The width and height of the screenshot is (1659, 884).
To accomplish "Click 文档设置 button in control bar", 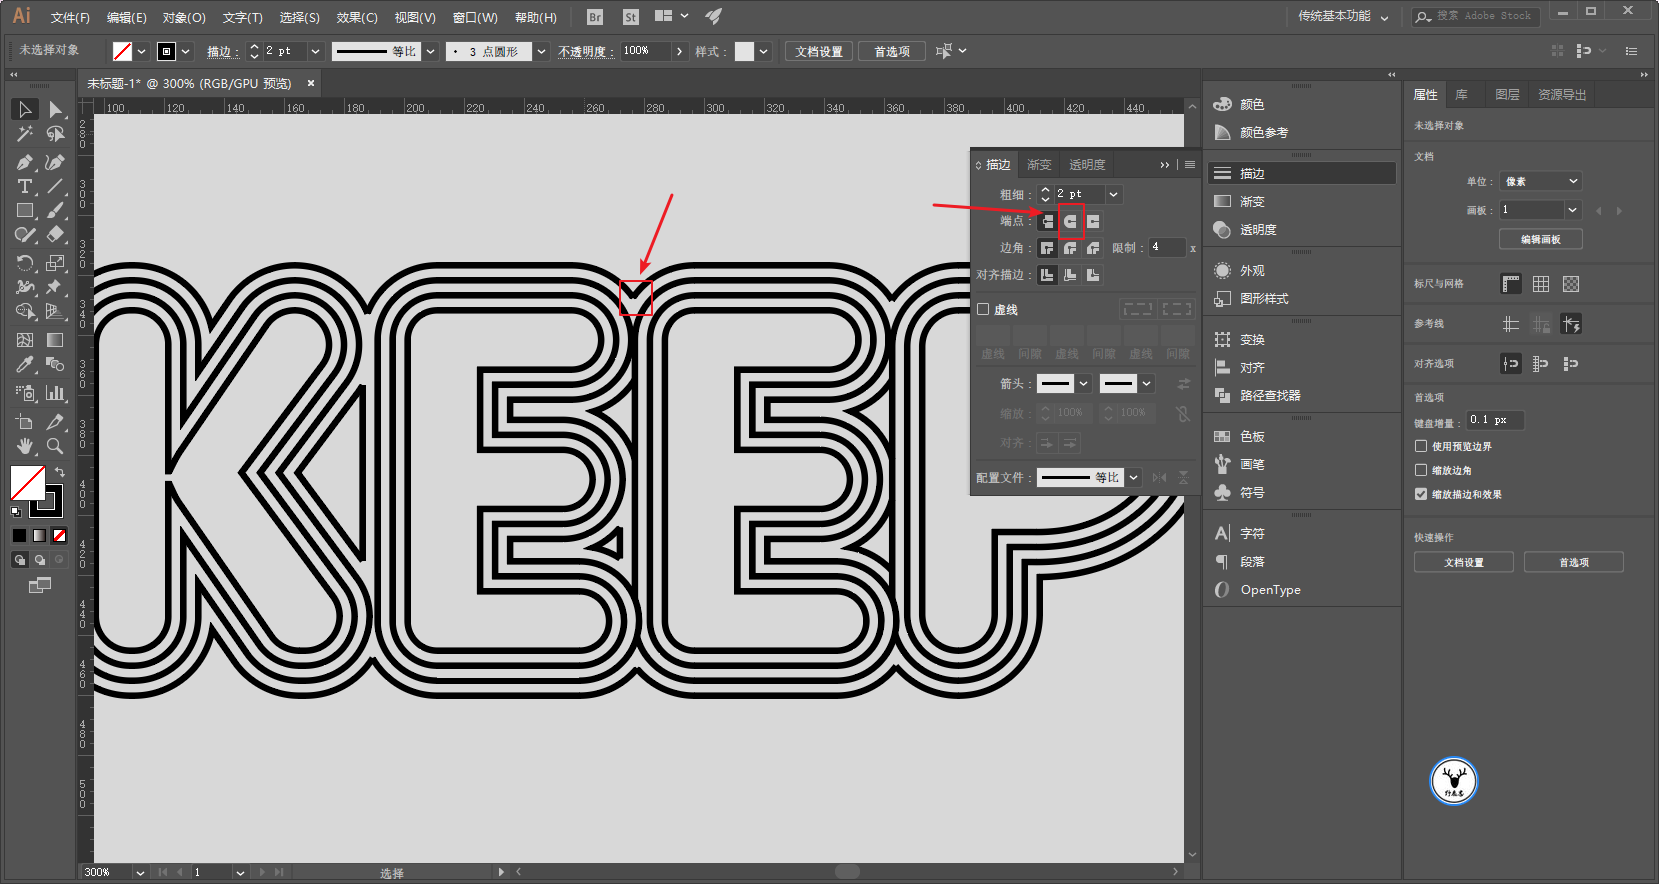I will click(x=819, y=51).
